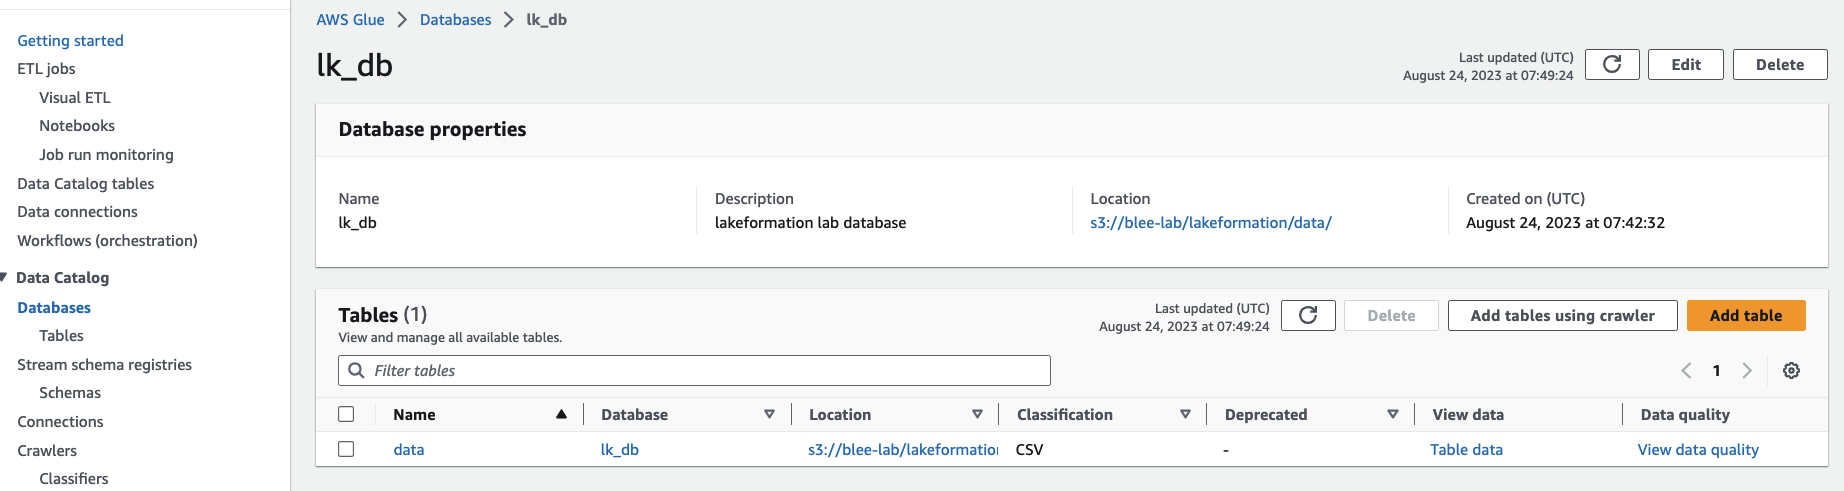Open Database column sort dropdown
The height and width of the screenshot is (491, 1844).
(x=769, y=415)
